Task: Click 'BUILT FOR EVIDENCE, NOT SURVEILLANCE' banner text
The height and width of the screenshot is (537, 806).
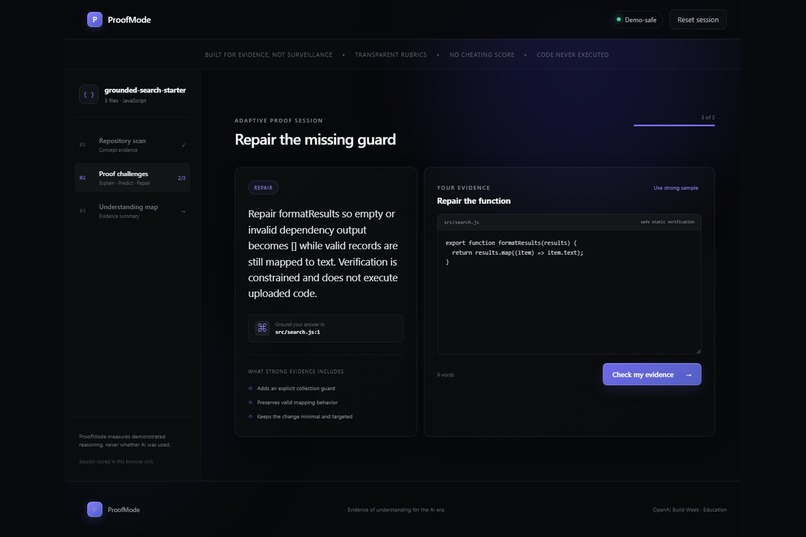Action: pos(268,55)
